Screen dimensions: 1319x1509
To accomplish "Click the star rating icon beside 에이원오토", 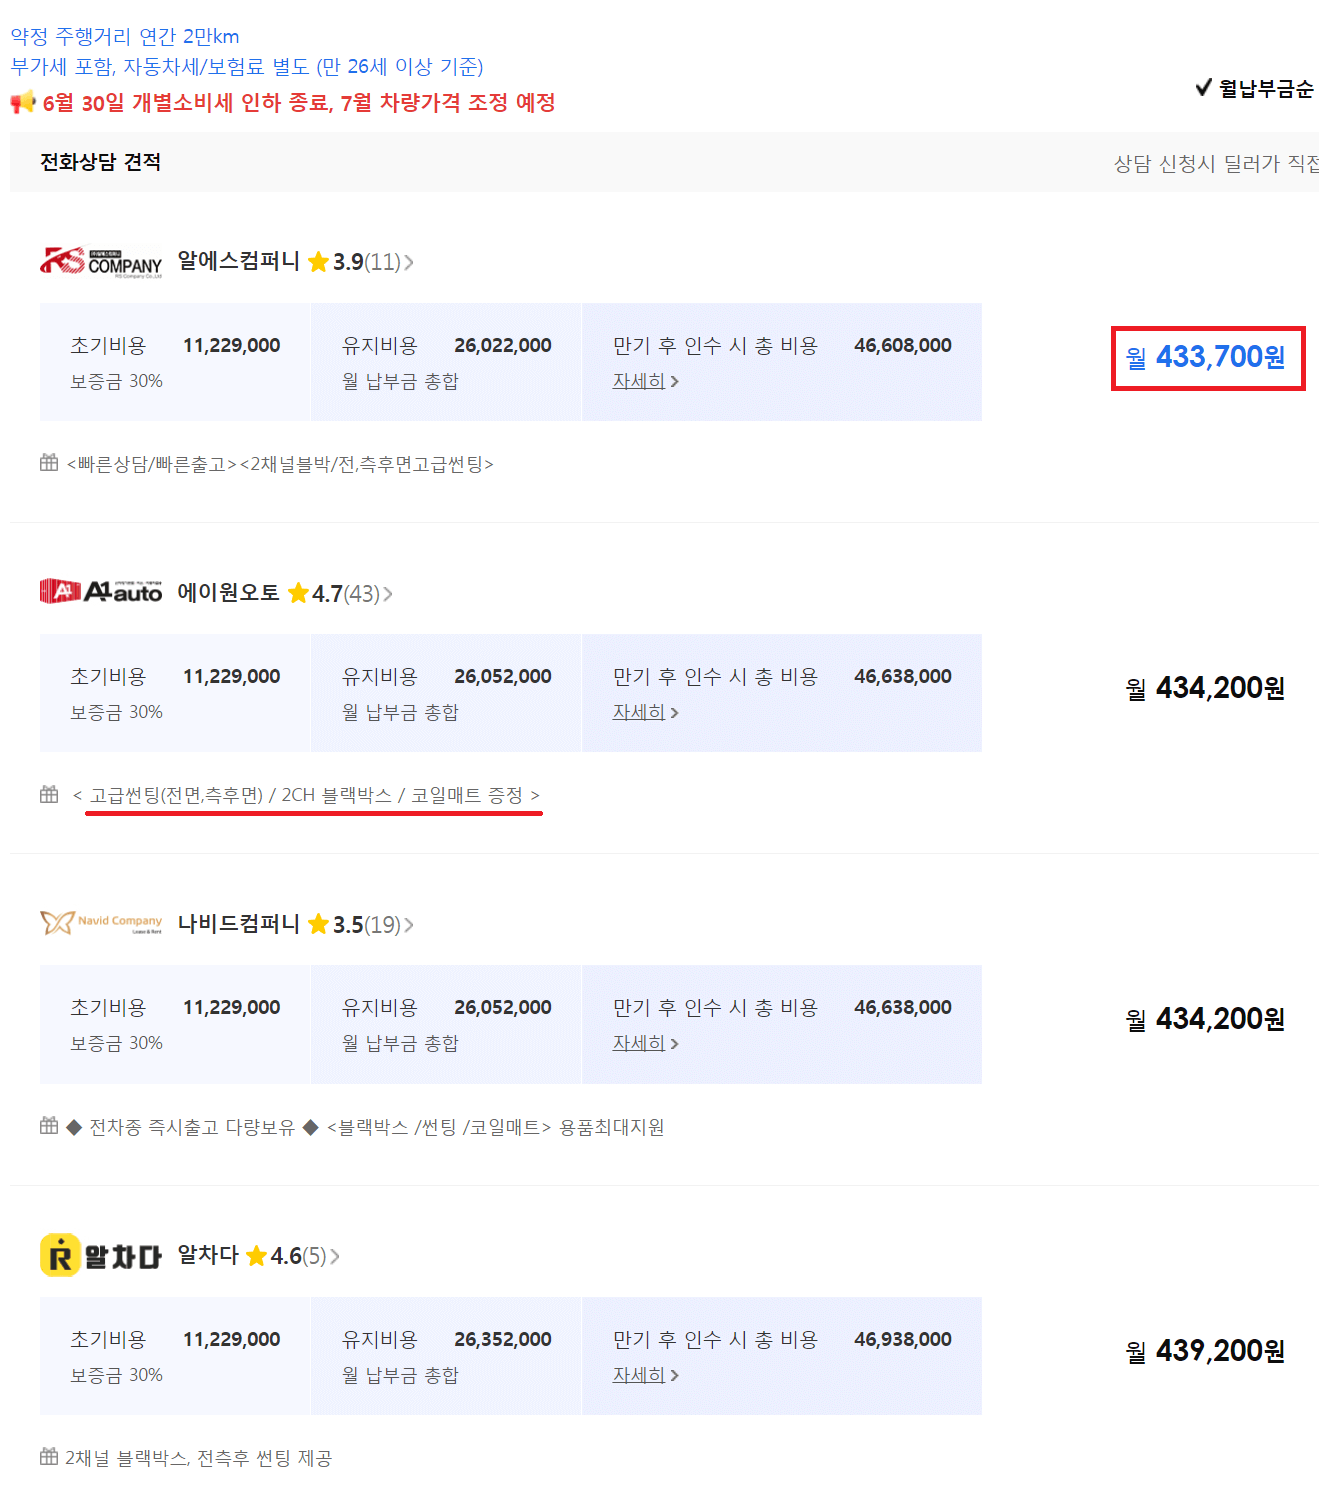I will pos(298,592).
